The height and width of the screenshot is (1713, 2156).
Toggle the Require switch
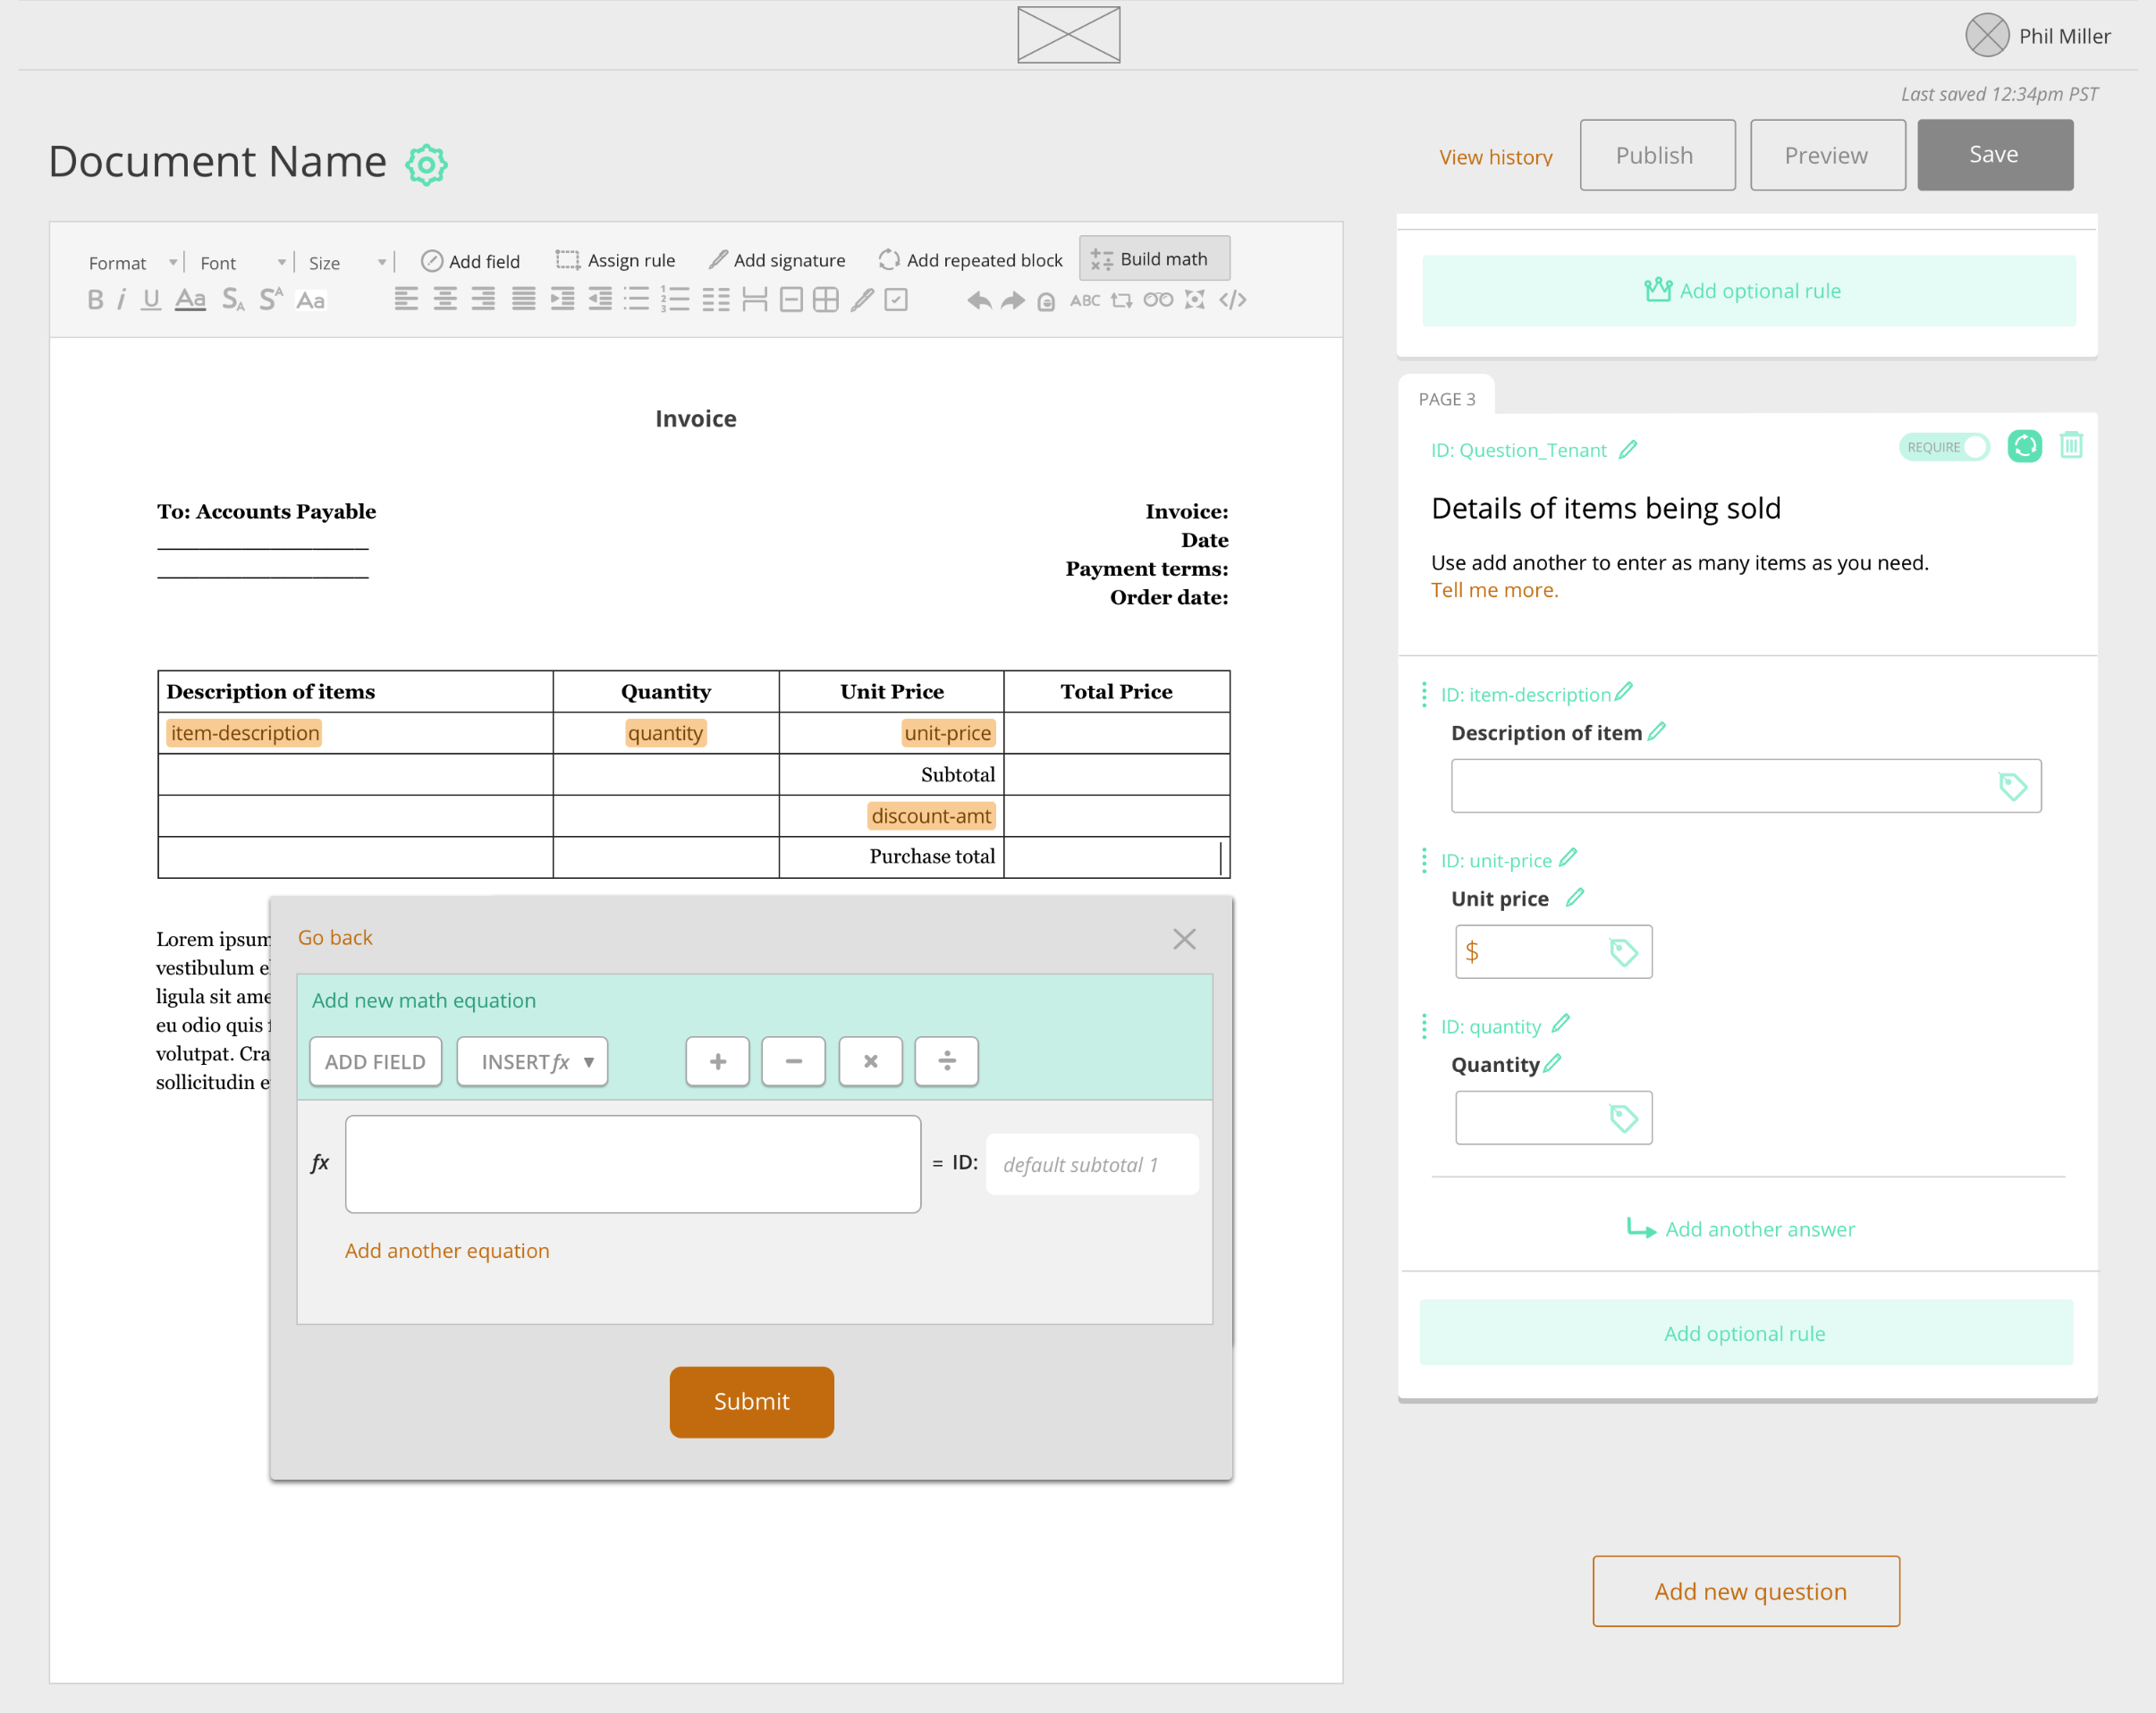(x=1943, y=447)
